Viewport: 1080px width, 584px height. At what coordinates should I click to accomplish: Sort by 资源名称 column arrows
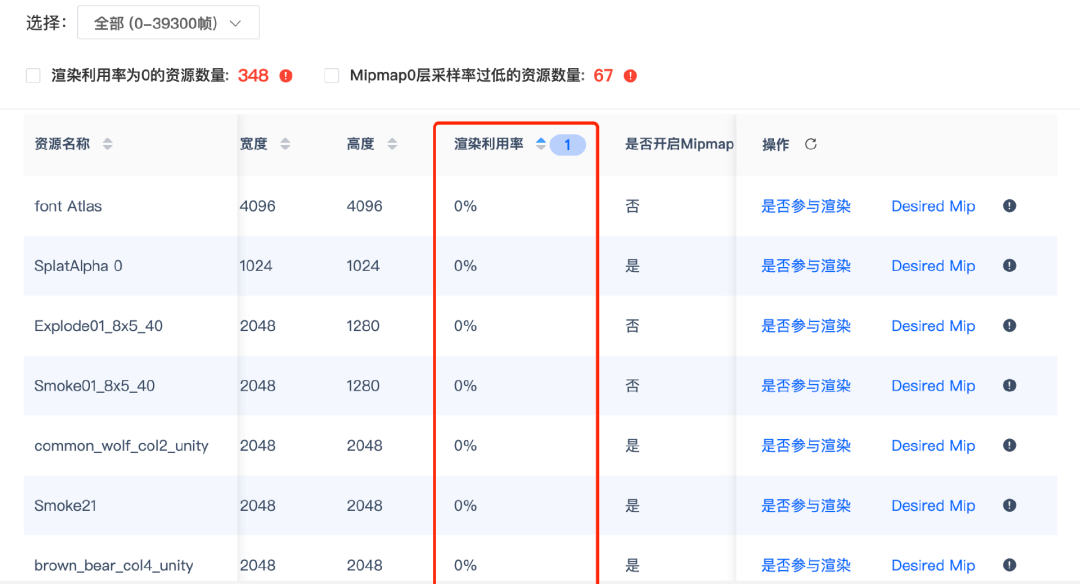pyautogui.click(x=107, y=144)
